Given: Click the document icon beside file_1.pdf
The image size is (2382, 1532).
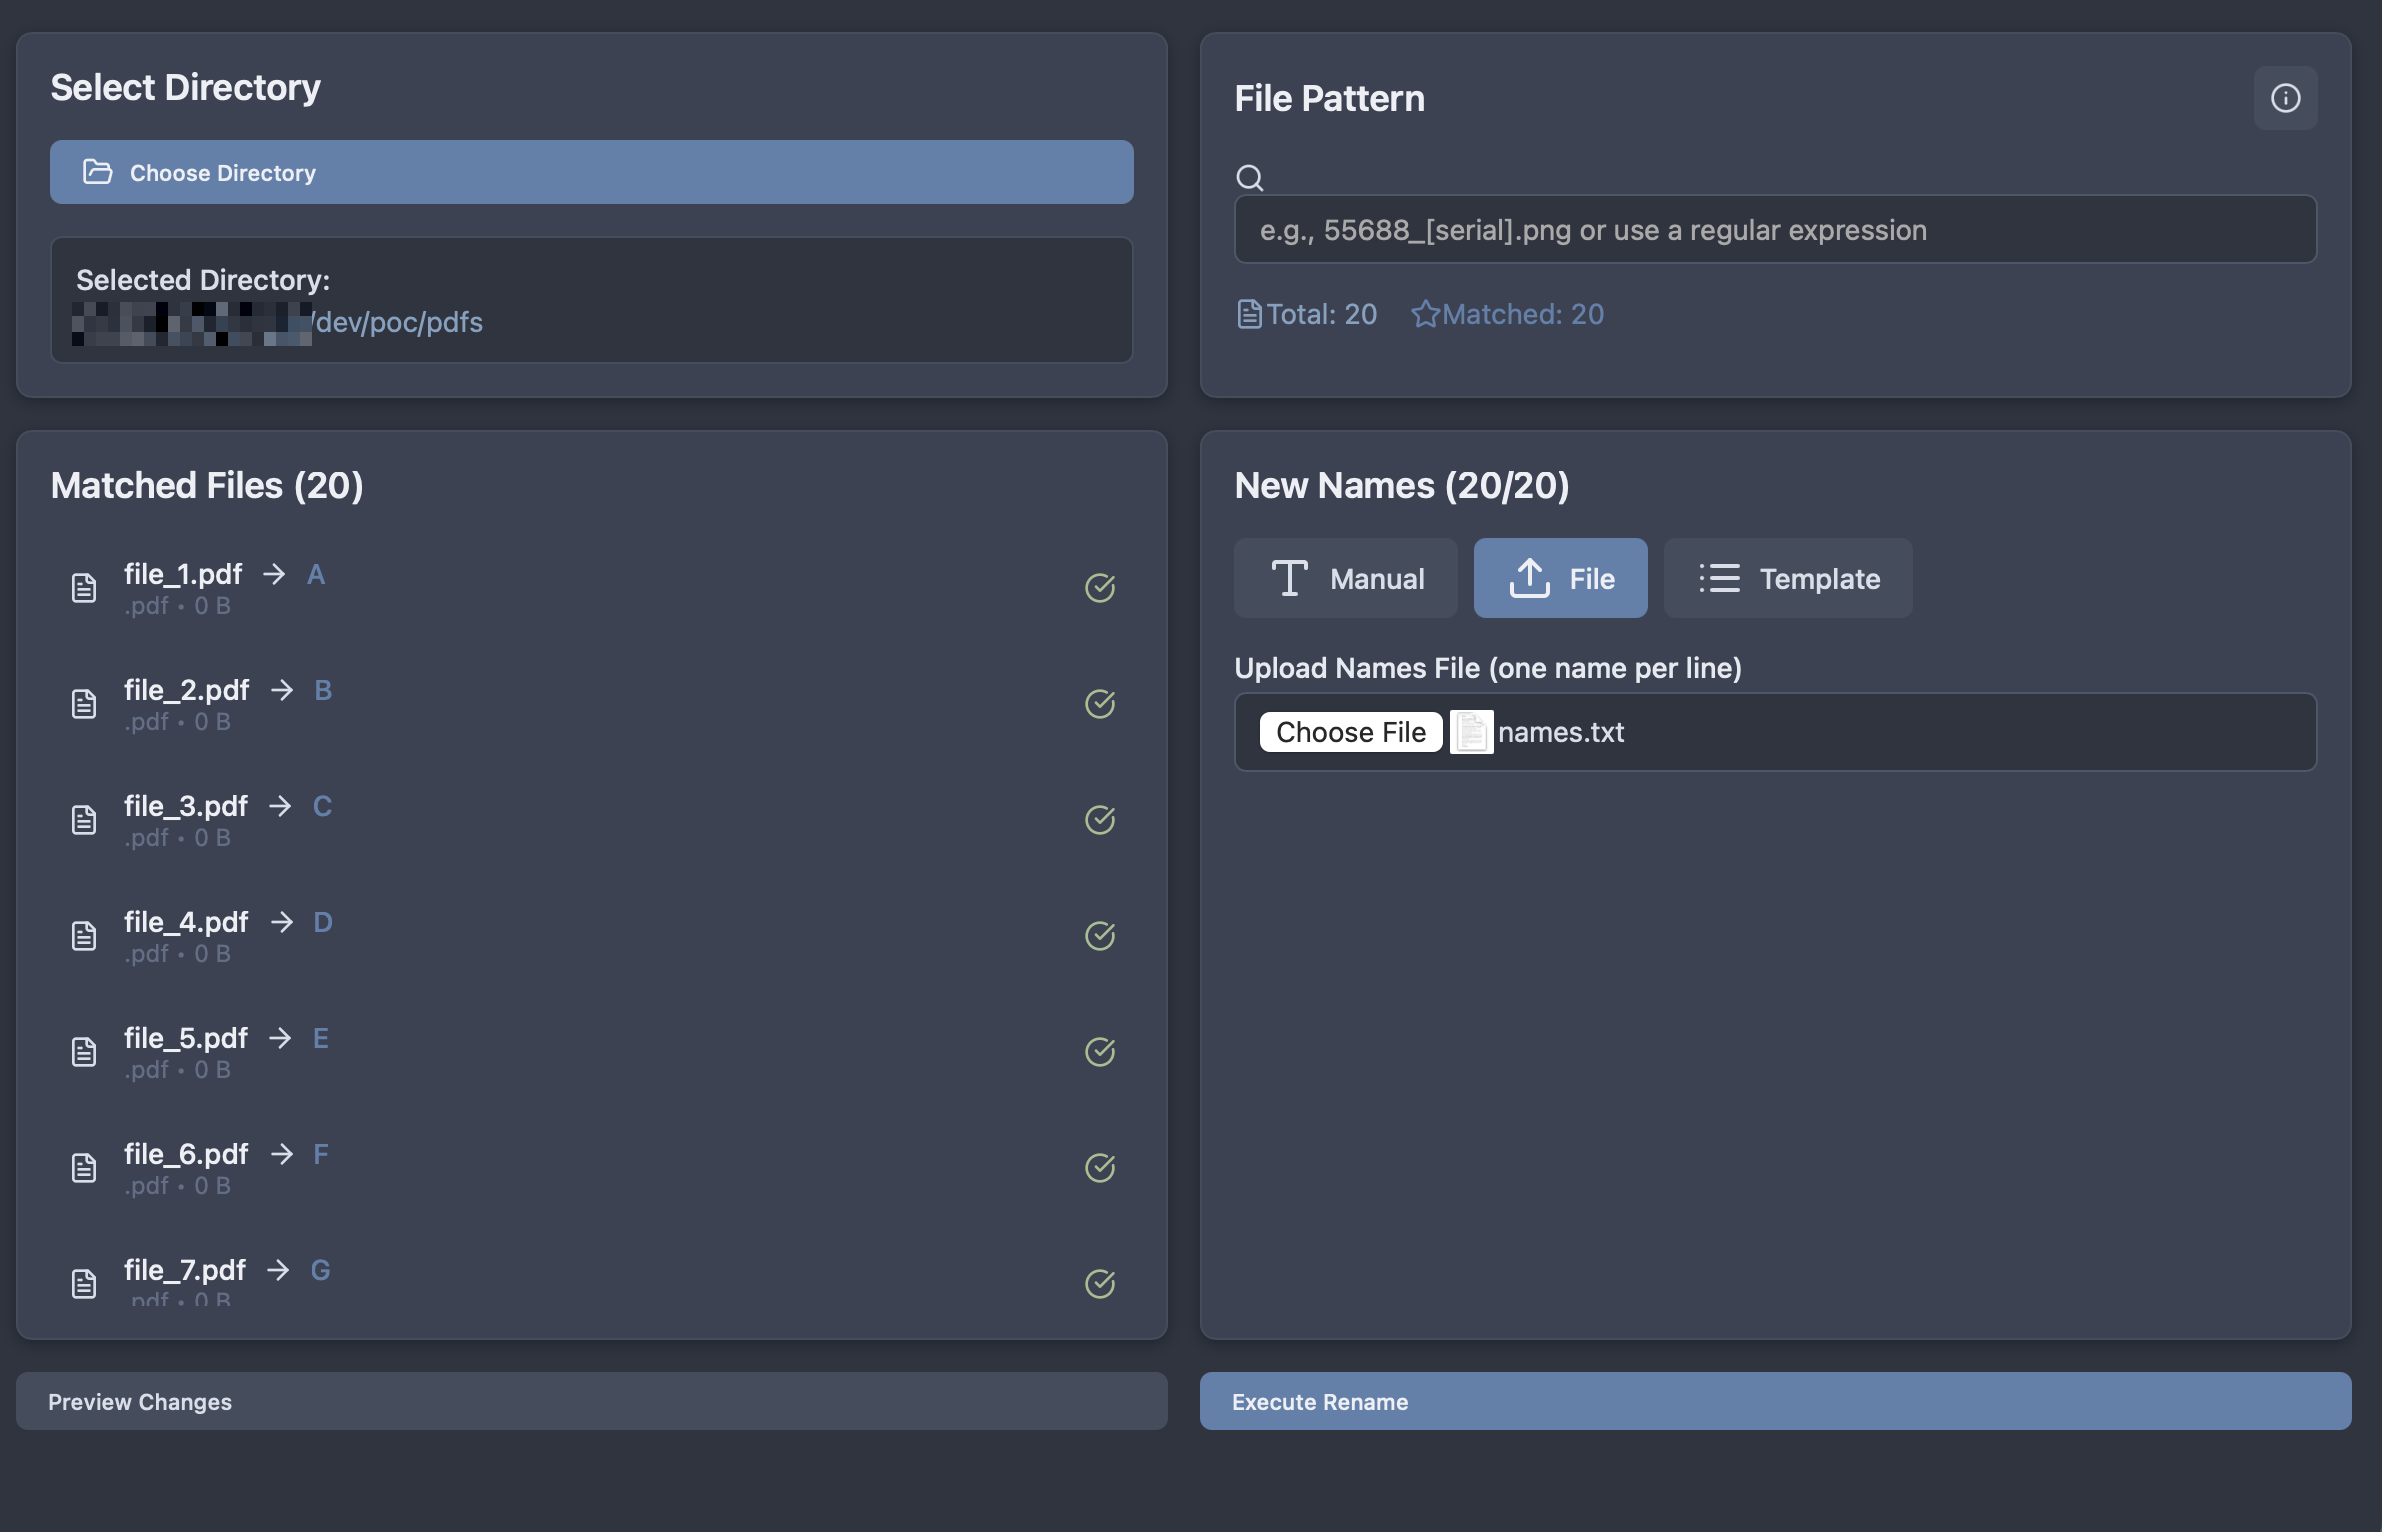Looking at the screenshot, I should (x=84, y=588).
